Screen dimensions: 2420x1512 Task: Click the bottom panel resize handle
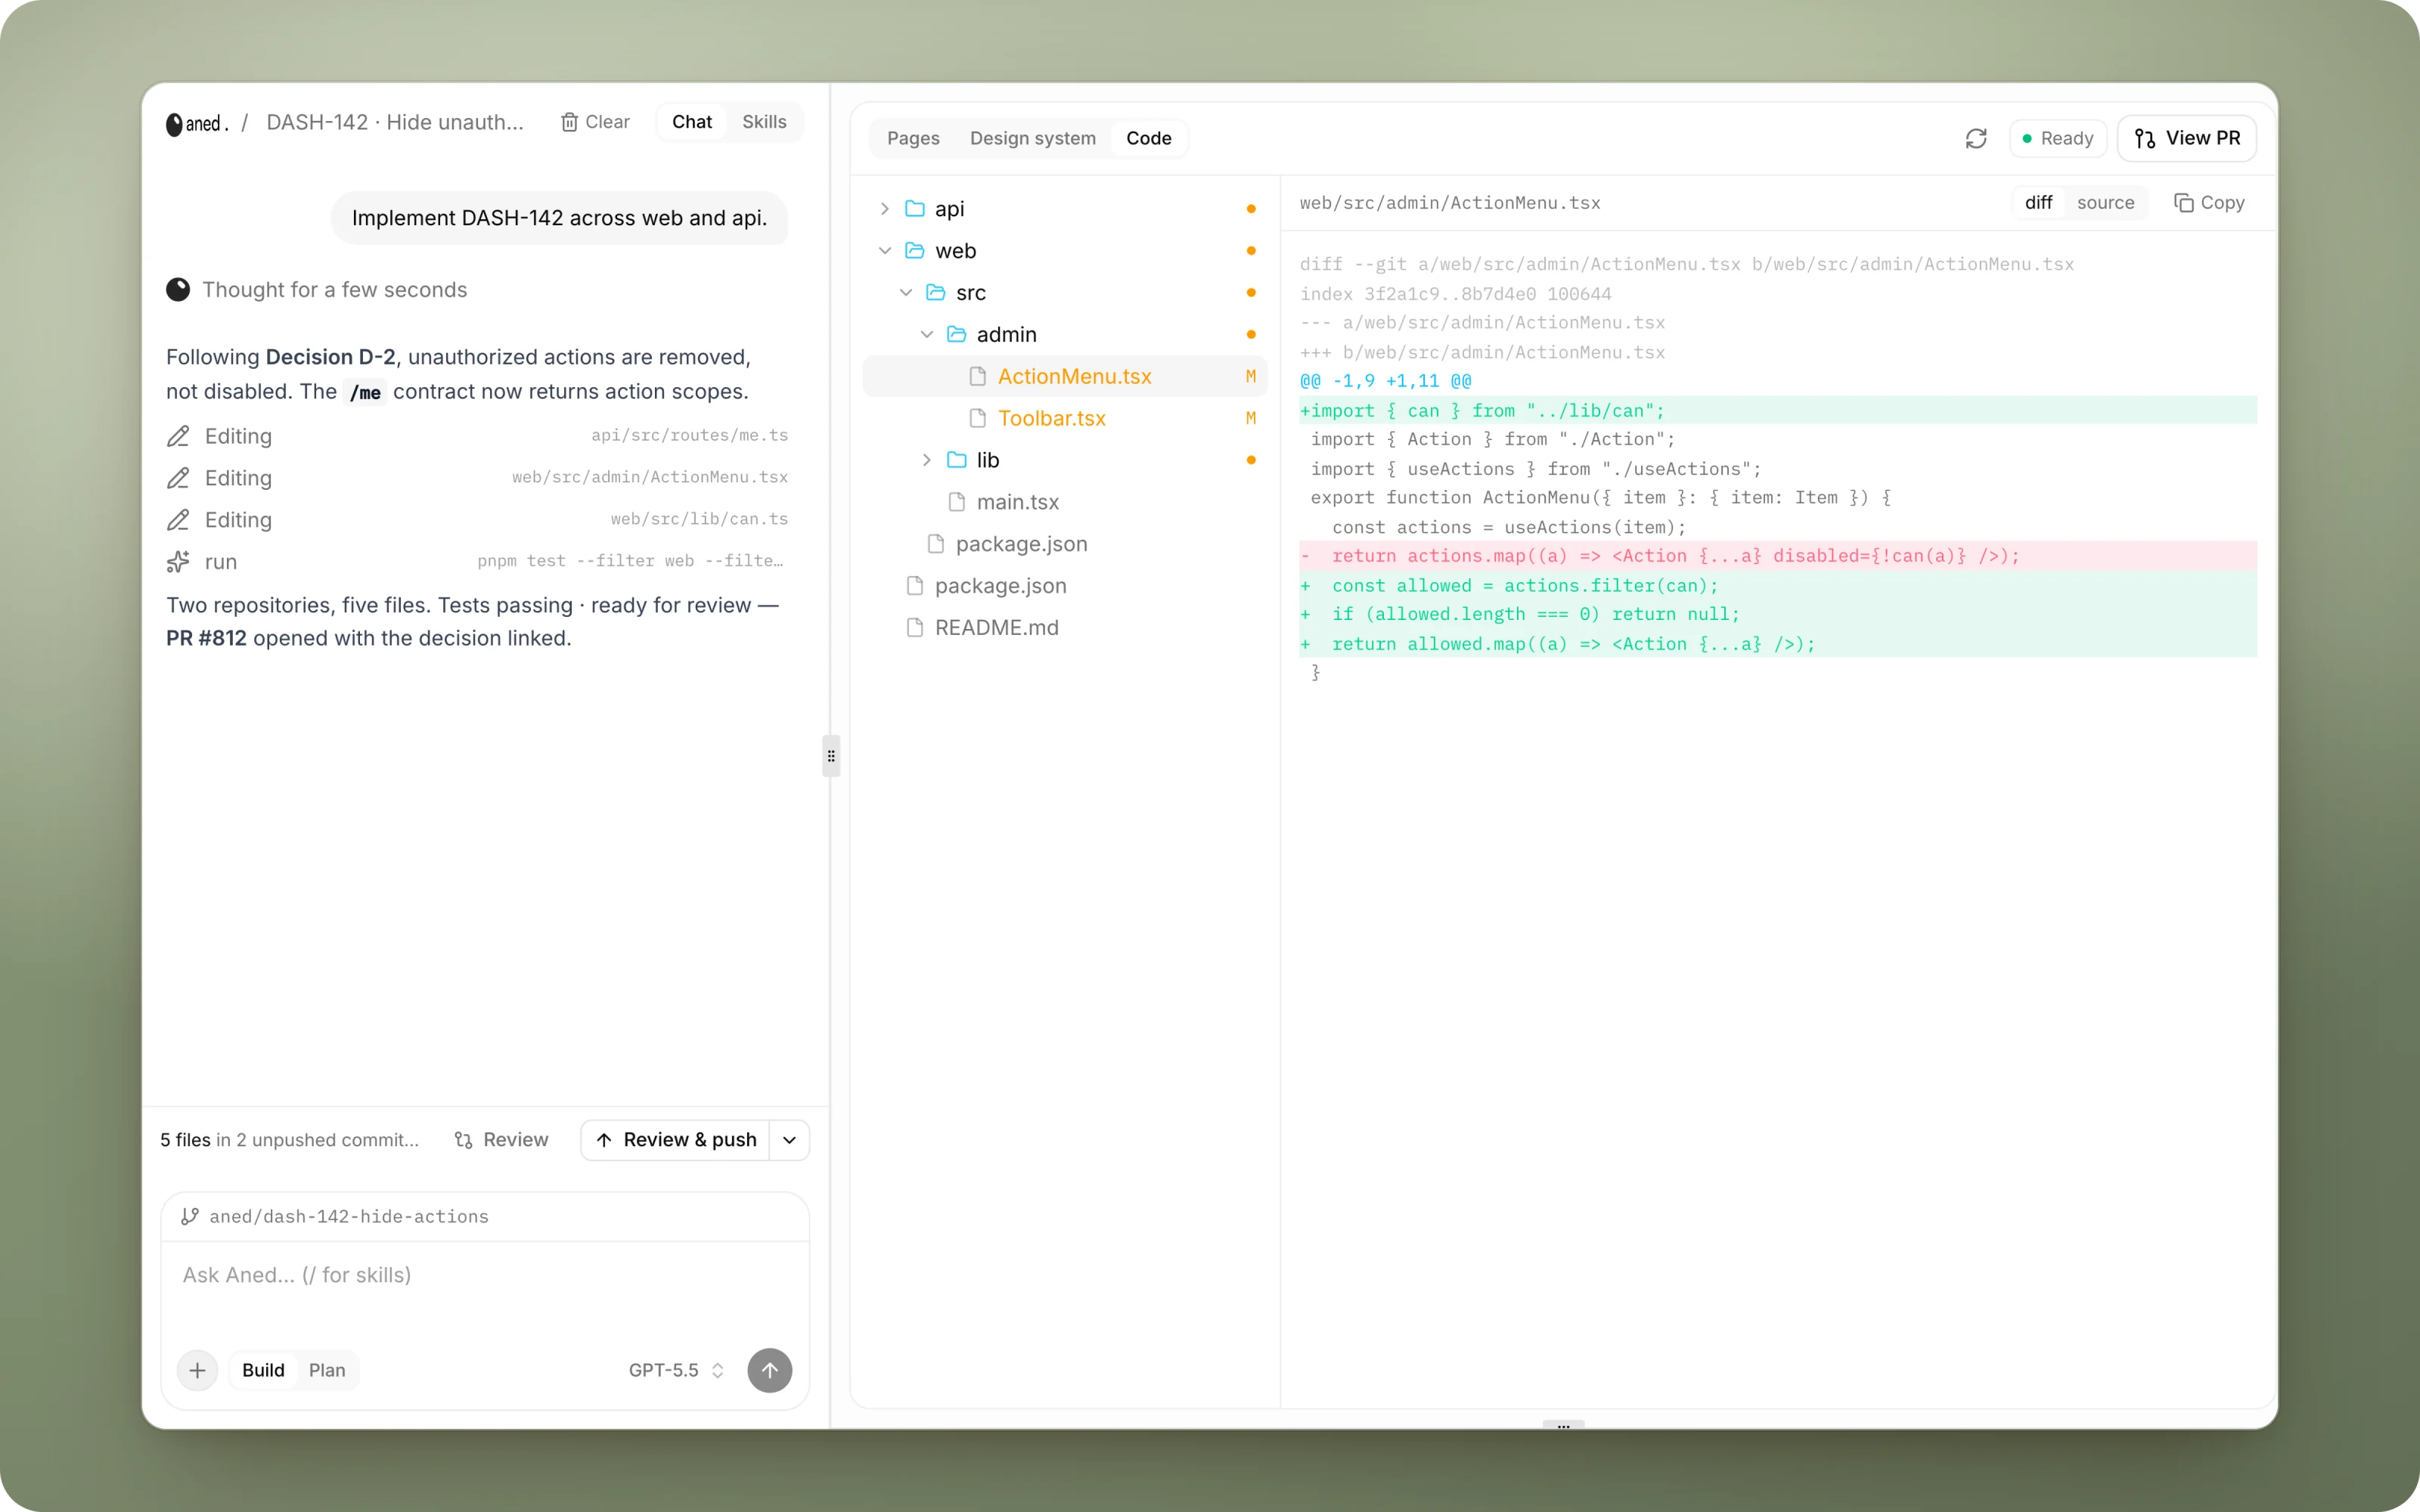(1563, 1426)
